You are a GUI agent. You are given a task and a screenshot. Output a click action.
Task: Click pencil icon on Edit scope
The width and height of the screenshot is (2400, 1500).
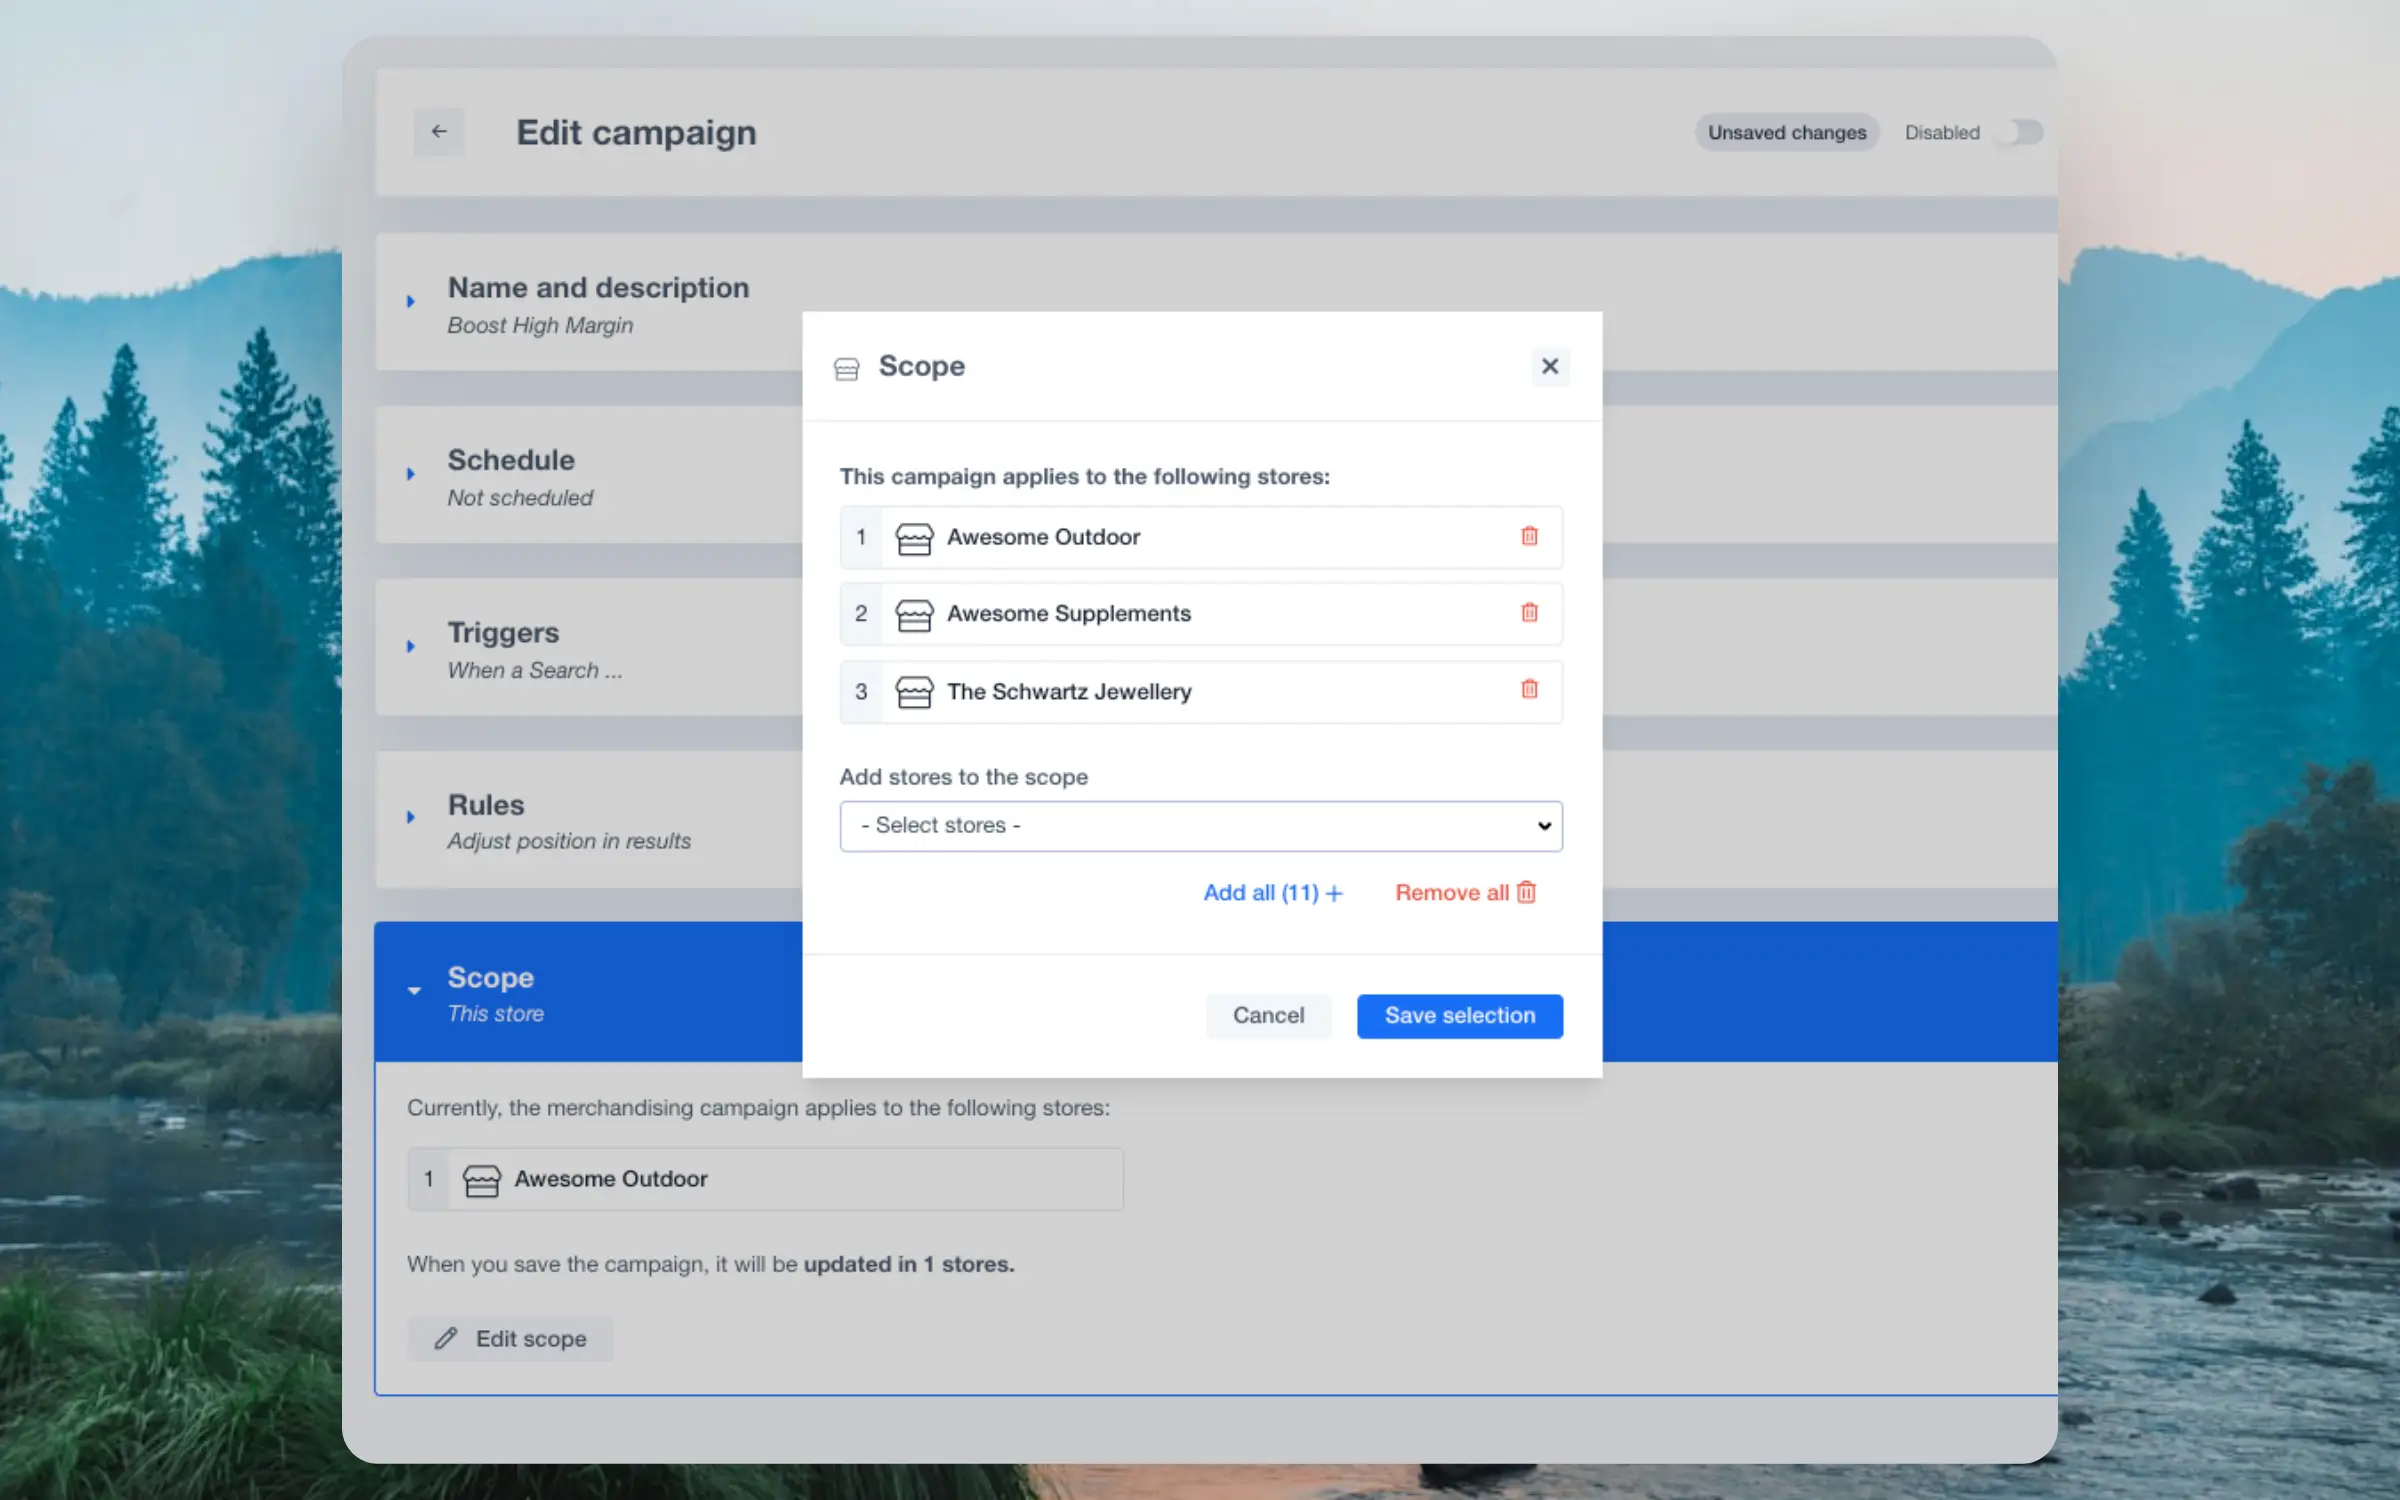click(446, 1338)
